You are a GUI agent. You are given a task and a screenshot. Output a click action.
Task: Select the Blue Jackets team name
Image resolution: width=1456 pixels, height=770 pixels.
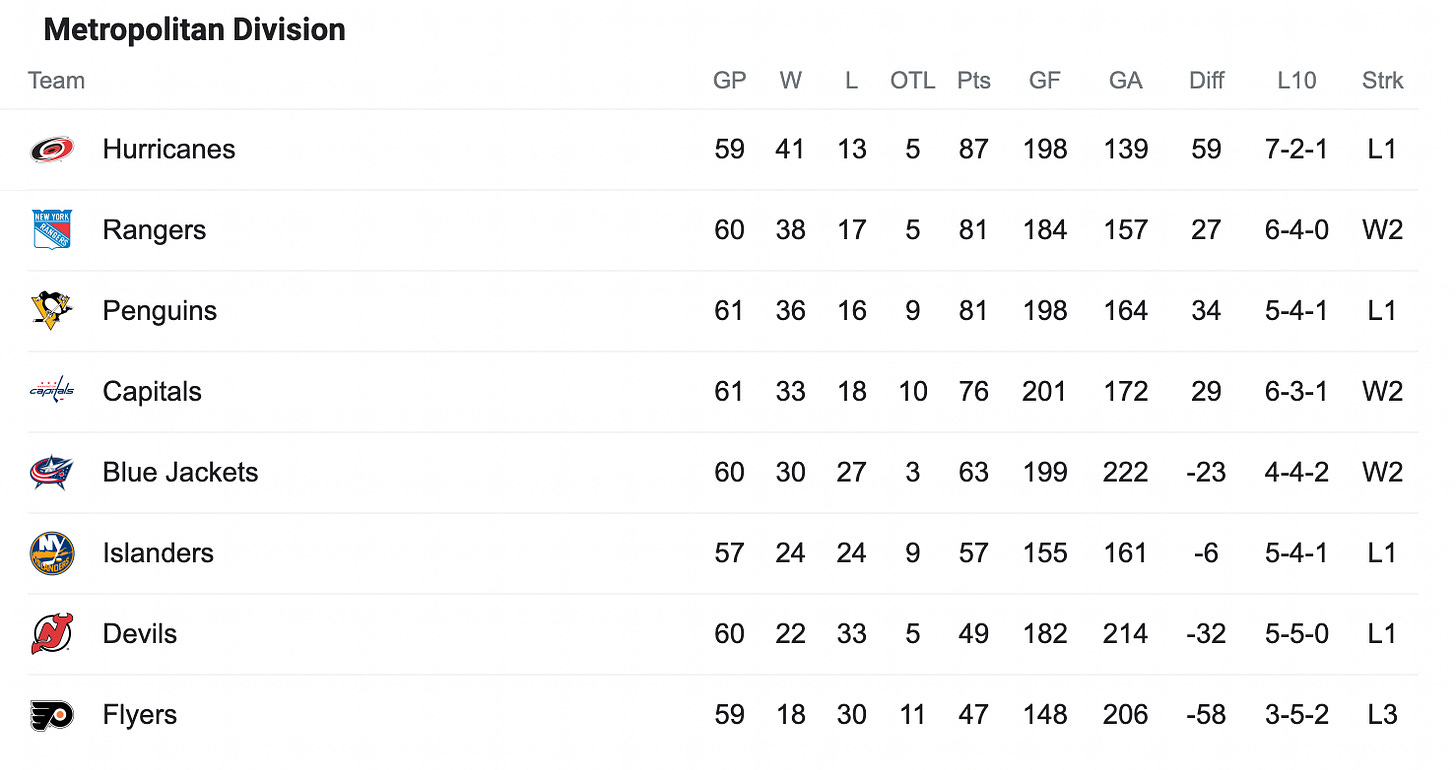pyautogui.click(x=180, y=472)
